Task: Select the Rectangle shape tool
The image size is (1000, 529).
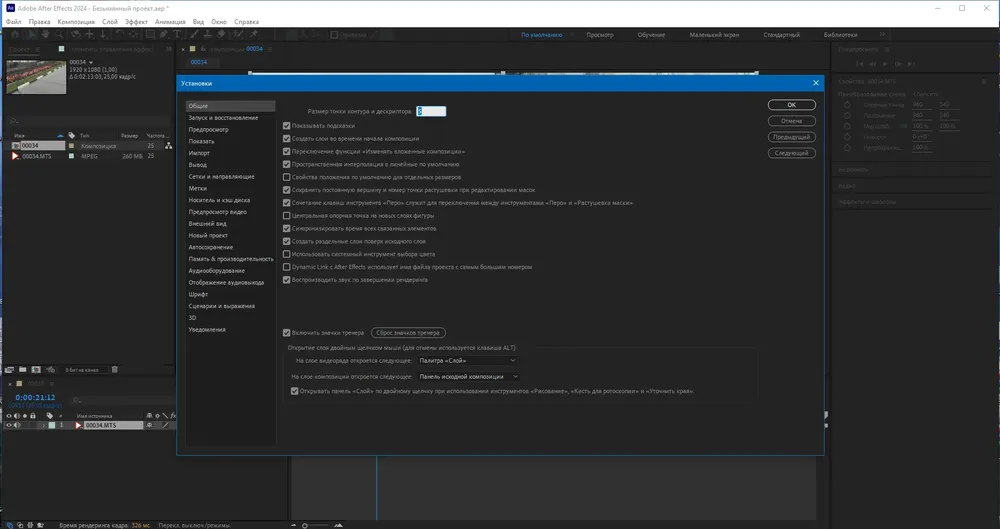Action: click(x=150, y=34)
